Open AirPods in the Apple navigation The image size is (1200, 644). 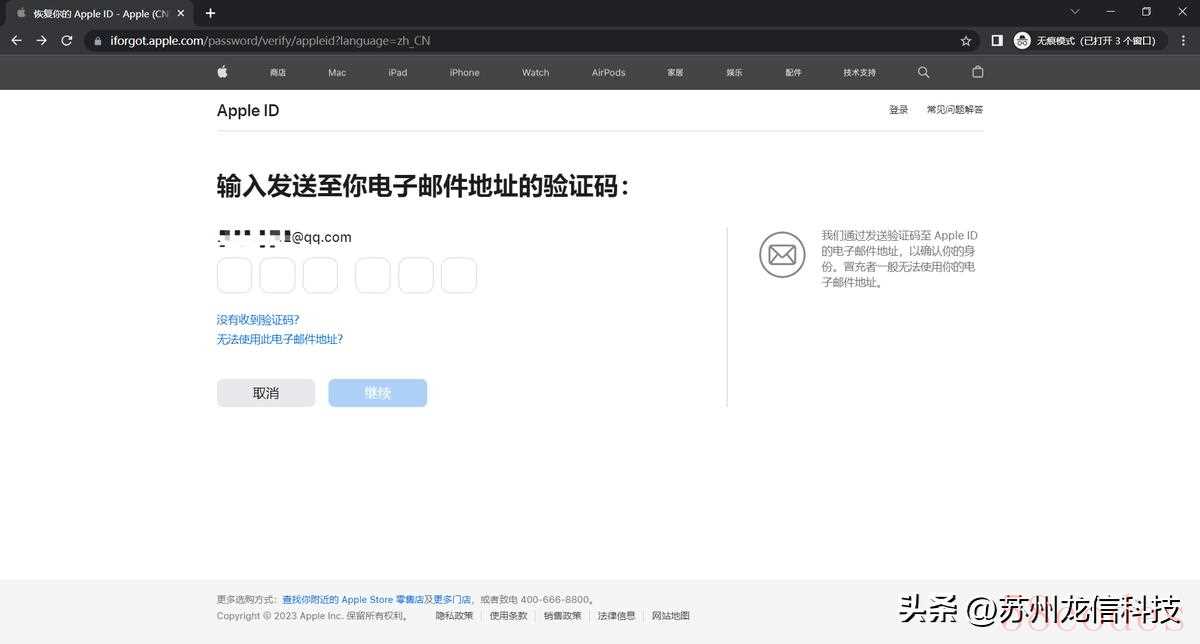click(x=608, y=73)
